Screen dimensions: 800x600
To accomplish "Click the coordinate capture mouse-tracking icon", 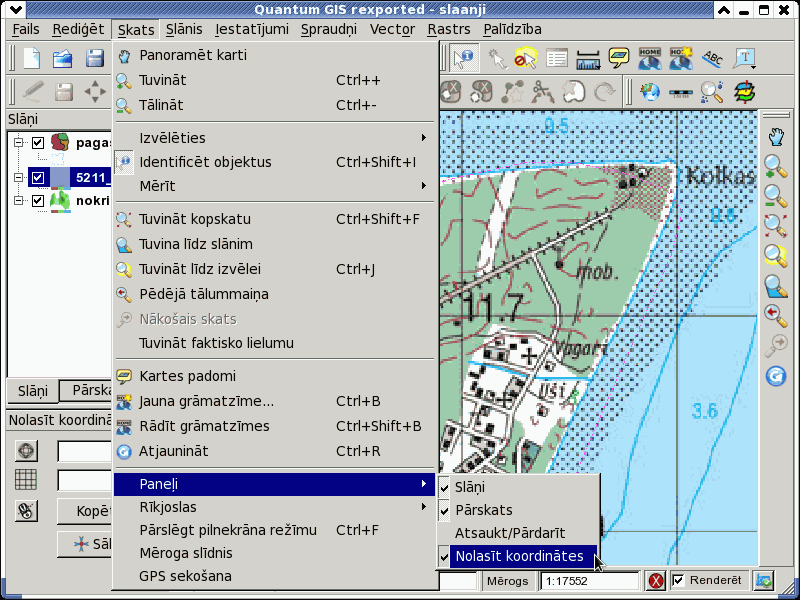I will point(26,511).
